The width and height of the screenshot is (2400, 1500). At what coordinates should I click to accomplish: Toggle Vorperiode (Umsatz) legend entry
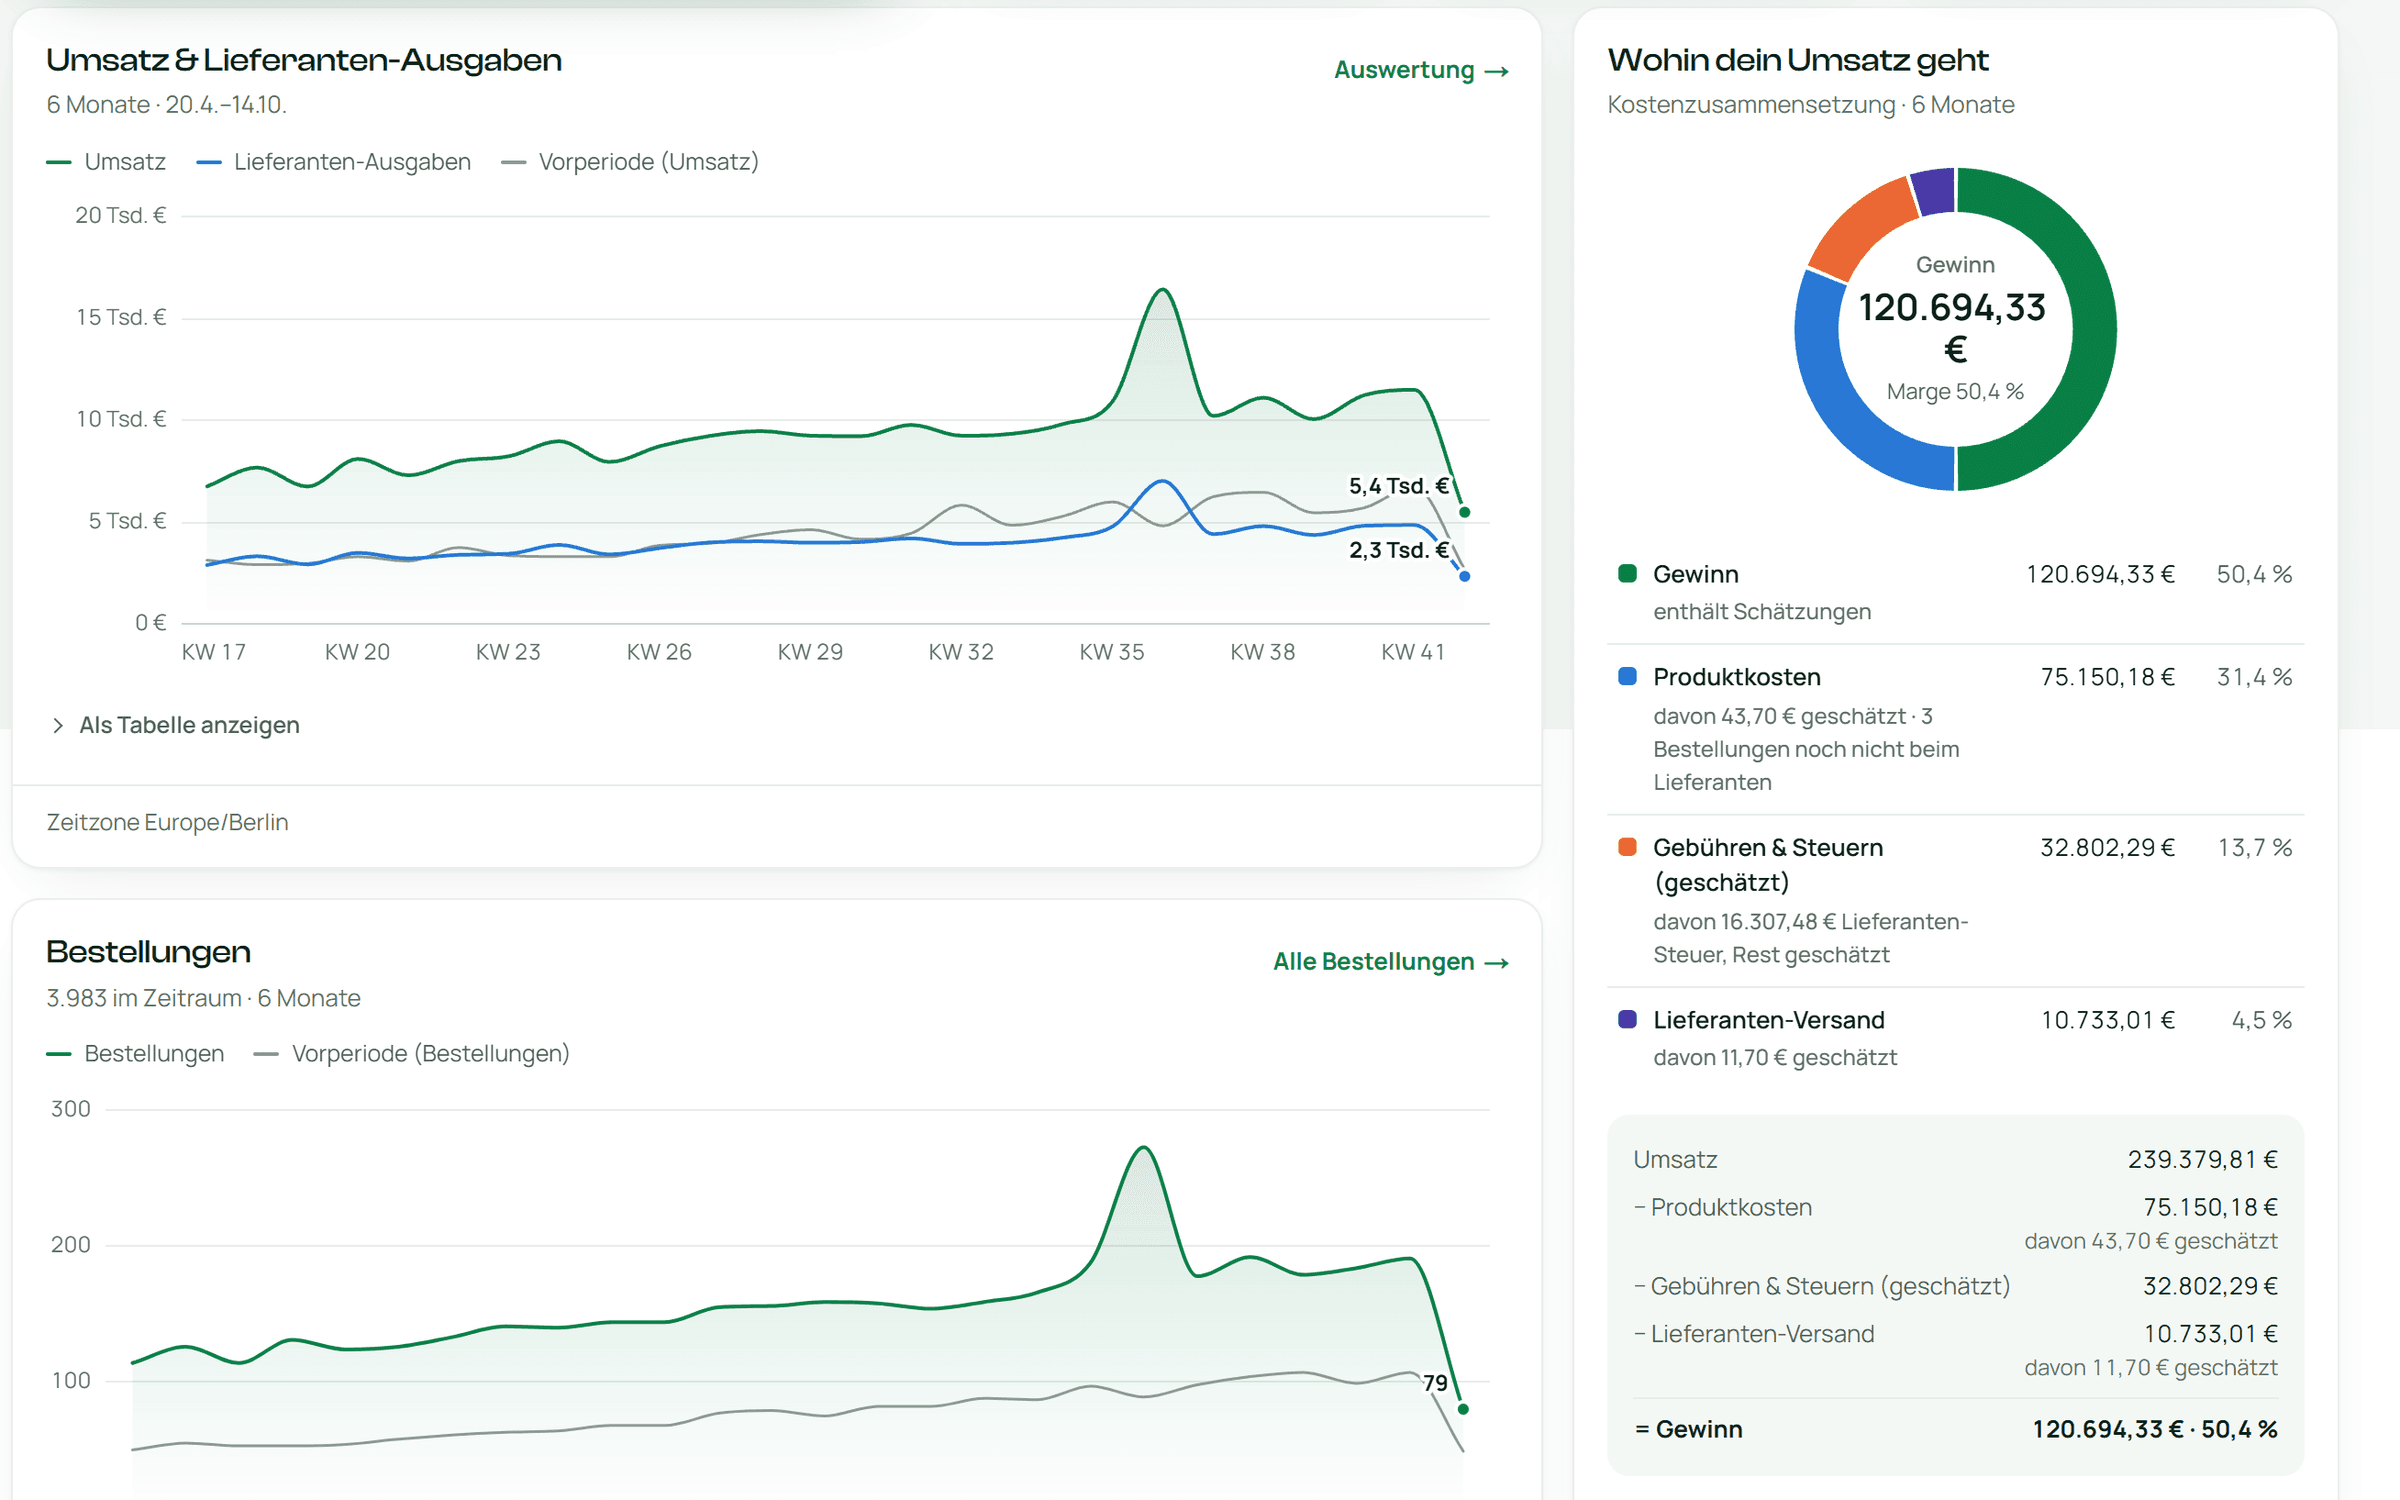(630, 162)
